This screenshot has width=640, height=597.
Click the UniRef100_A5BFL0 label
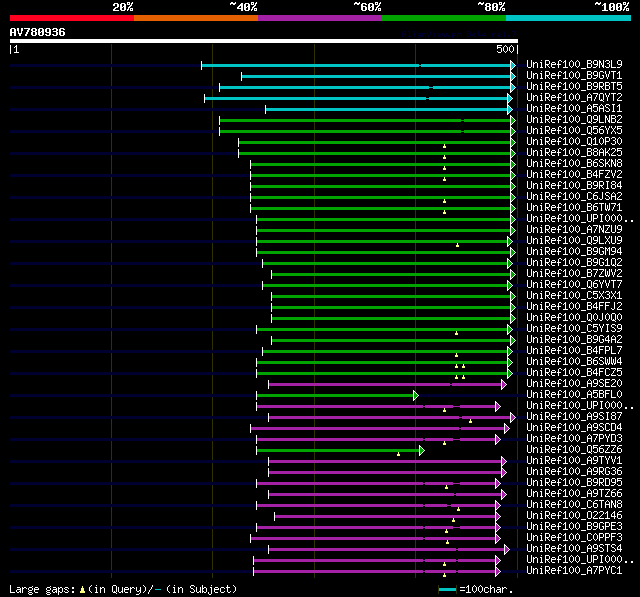(x=574, y=395)
